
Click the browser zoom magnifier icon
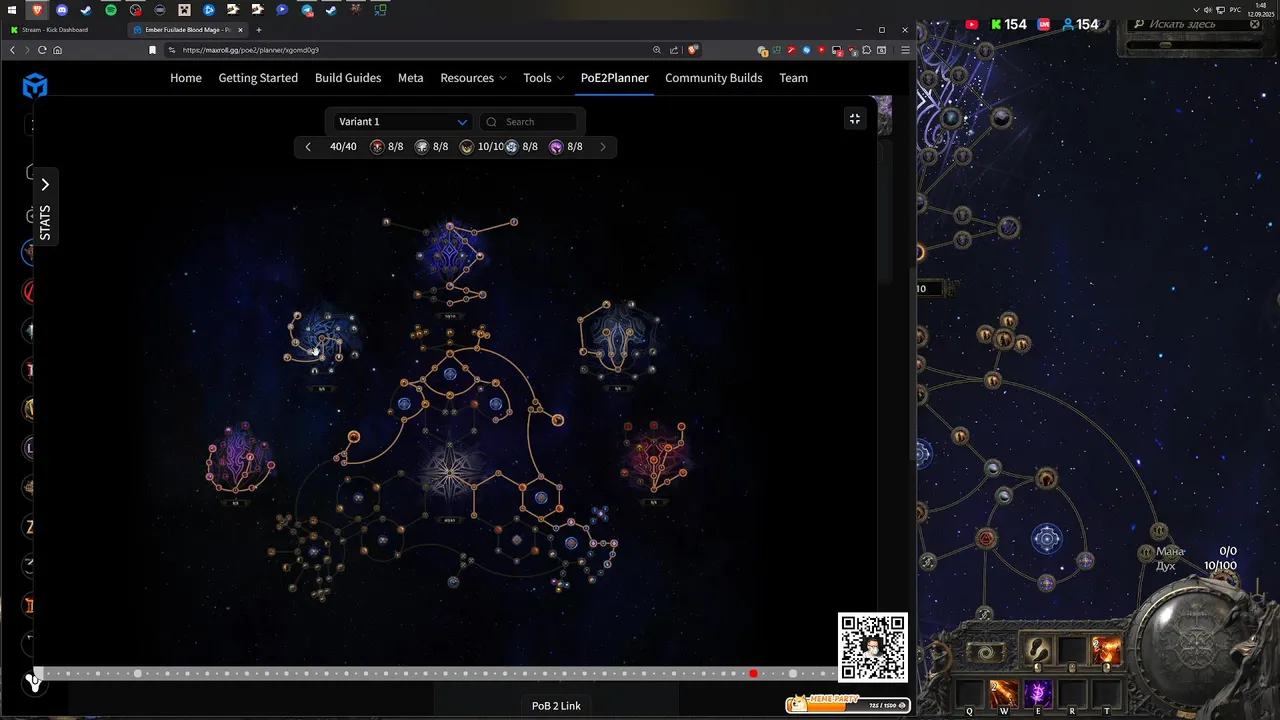[x=657, y=50]
